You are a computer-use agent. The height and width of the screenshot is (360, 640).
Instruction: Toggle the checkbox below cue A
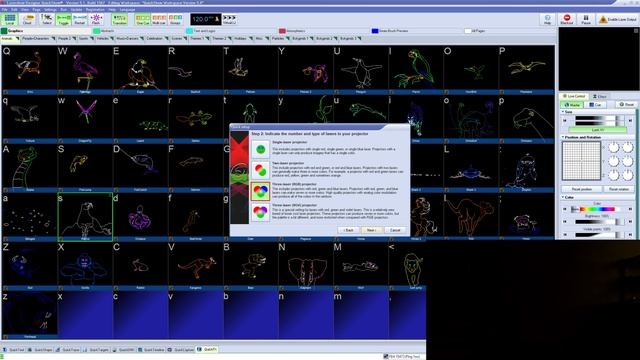(6, 190)
